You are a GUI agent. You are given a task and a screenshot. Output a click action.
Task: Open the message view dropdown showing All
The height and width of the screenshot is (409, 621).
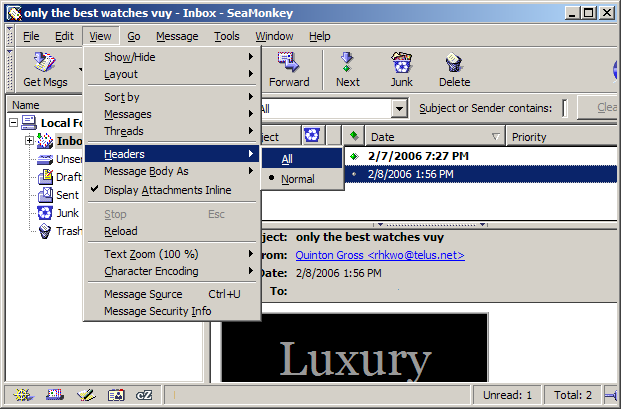pos(398,108)
